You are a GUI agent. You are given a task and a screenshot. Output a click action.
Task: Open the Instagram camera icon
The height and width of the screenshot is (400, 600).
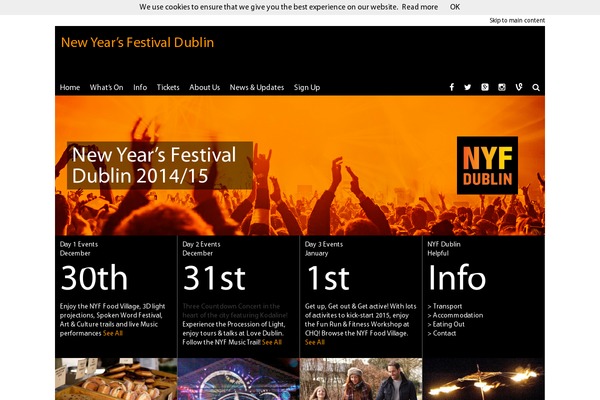click(x=502, y=87)
